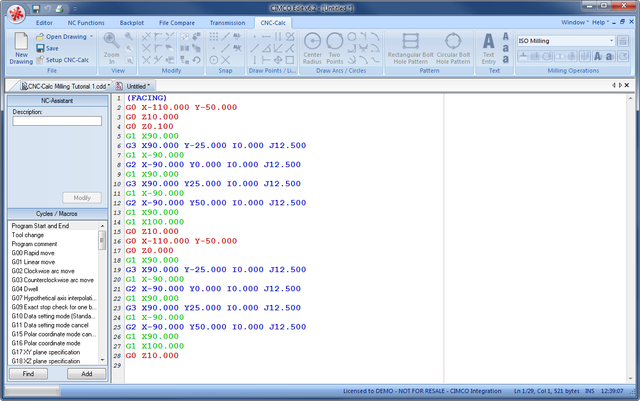This screenshot has width=640, height=401.
Task: Switch to the Backplot tab
Action: click(131, 23)
